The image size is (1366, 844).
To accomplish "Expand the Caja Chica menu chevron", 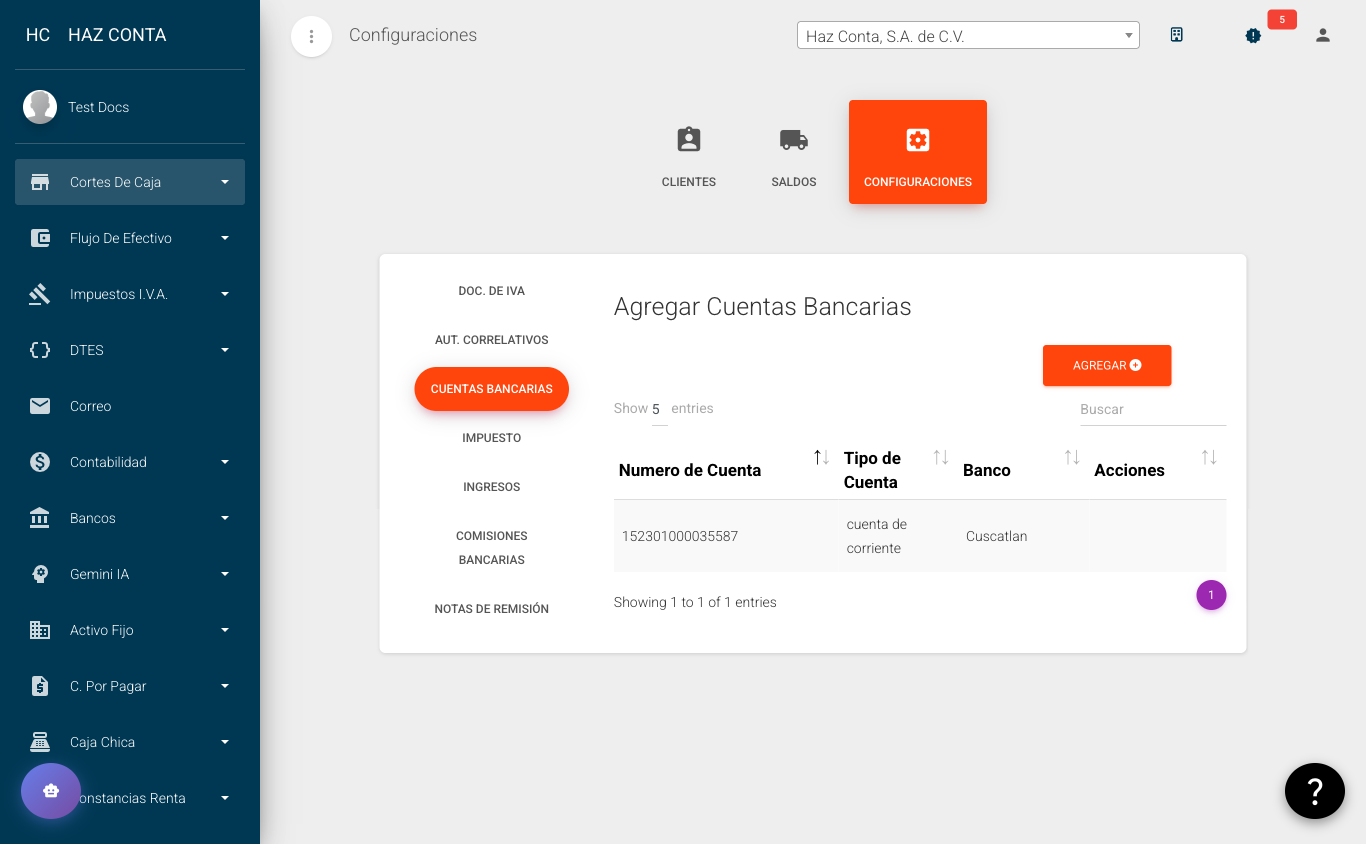I will (x=224, y=742).
